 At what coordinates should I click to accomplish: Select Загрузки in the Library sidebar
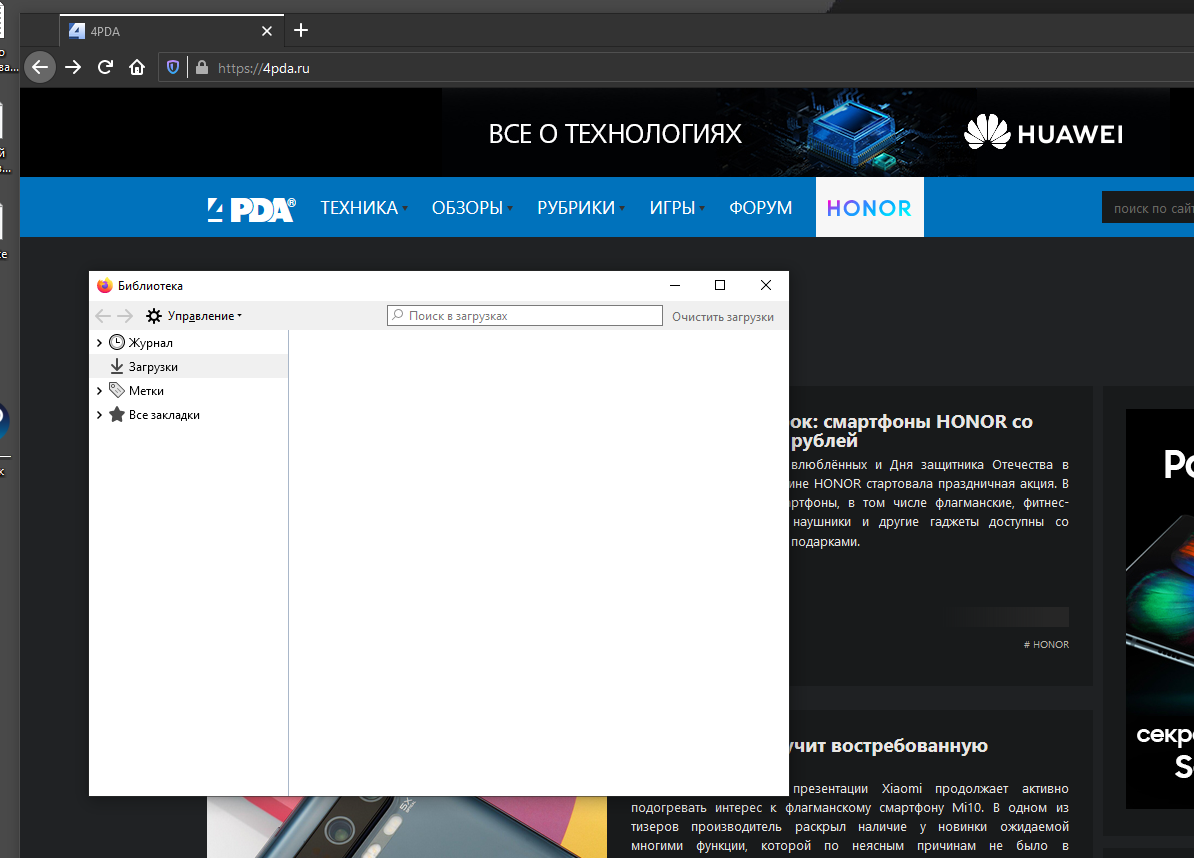(x=189, y=366)
